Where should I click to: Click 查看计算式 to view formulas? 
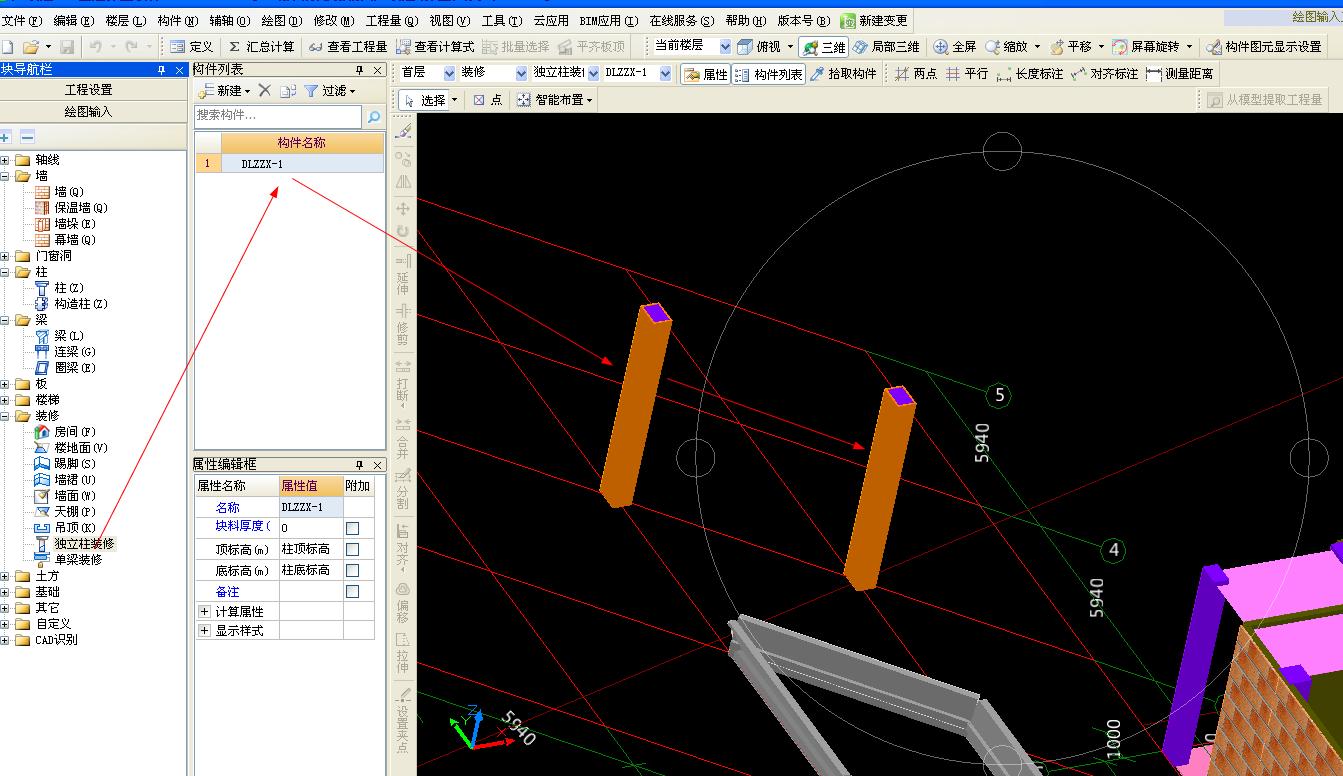click(435, 47)
